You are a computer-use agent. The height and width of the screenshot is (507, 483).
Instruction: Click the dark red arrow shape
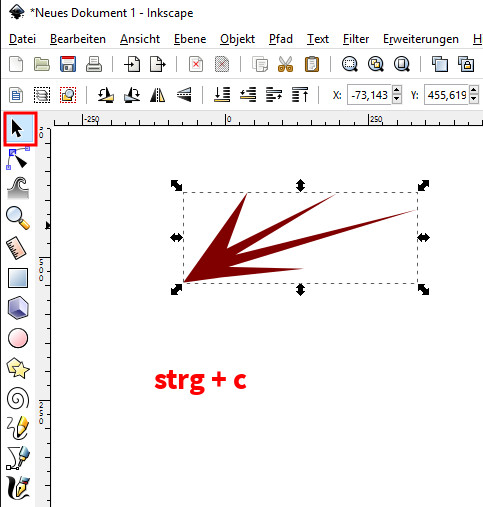(x=213, y=258)
